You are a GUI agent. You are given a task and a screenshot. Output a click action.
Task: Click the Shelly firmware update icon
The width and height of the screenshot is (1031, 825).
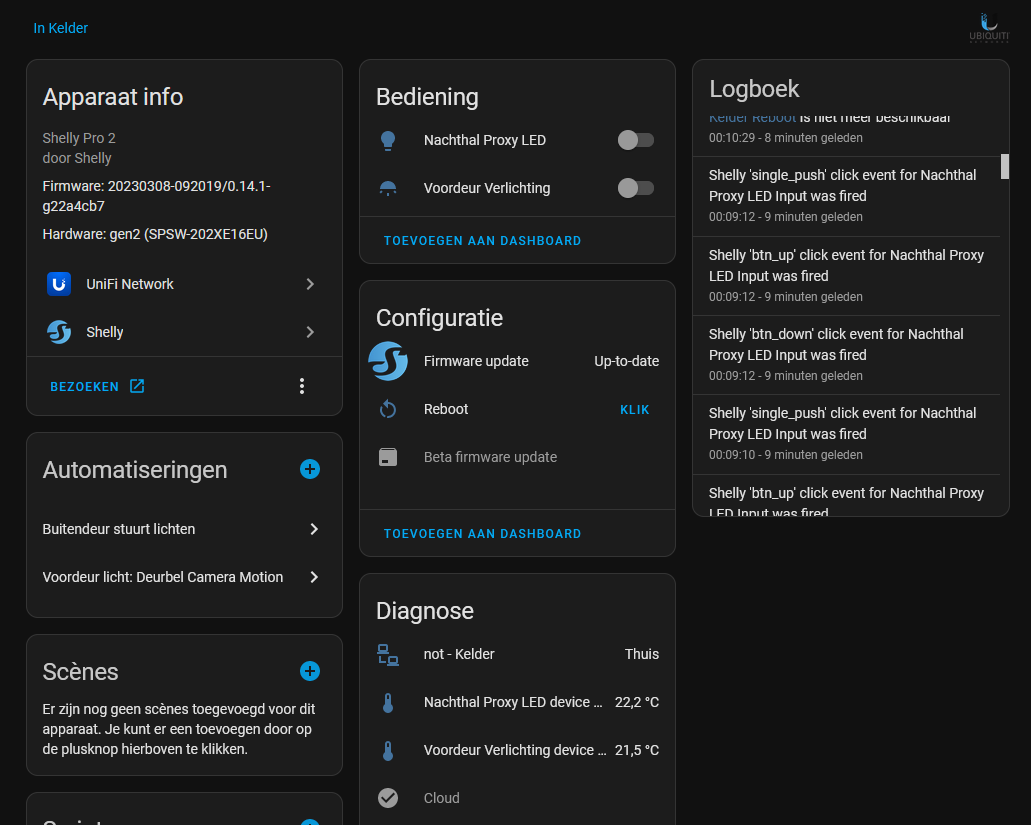(388, 362)
